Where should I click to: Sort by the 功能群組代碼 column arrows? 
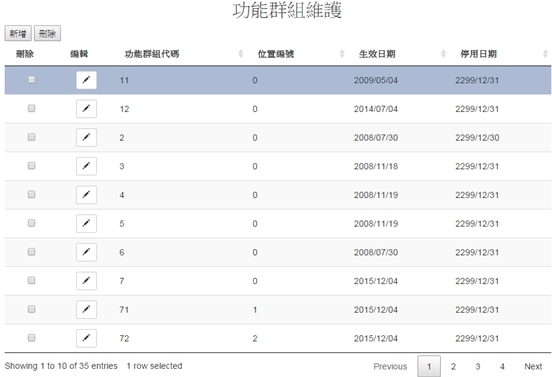click(241, 54)
